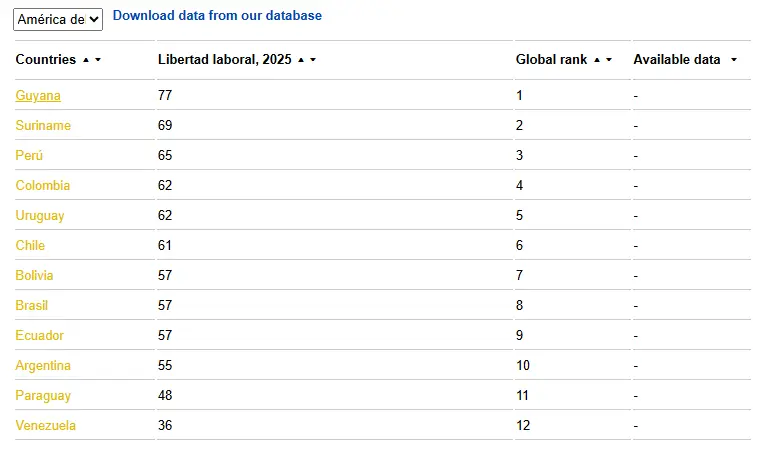Sort Global rank descending arrow
Viewport: 780px width, 453px height.
click(x=609, y=60)
